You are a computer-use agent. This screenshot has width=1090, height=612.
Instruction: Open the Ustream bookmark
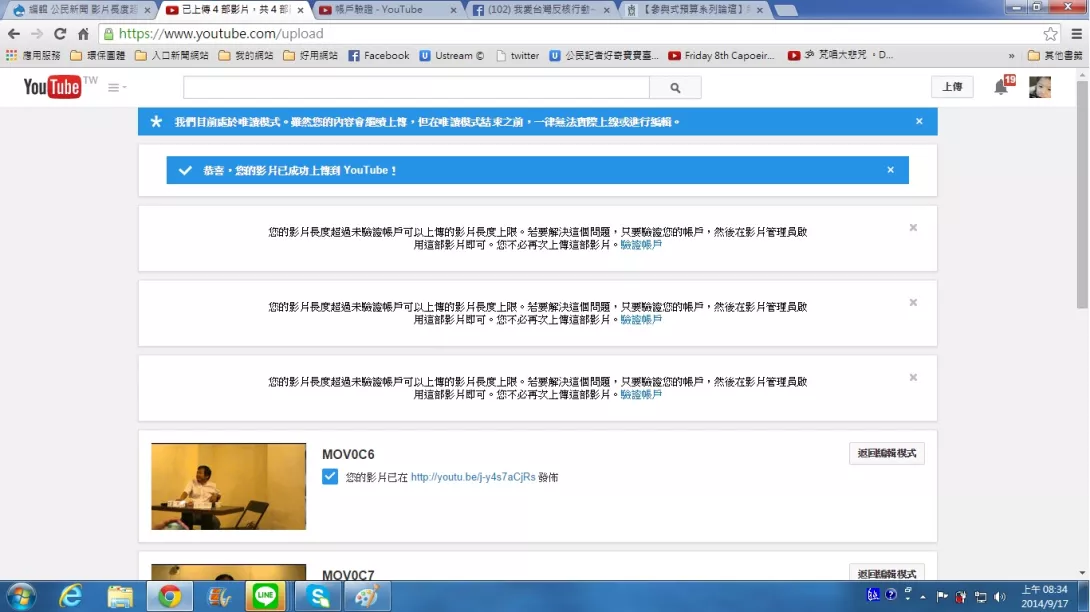[x=452, y=55]
